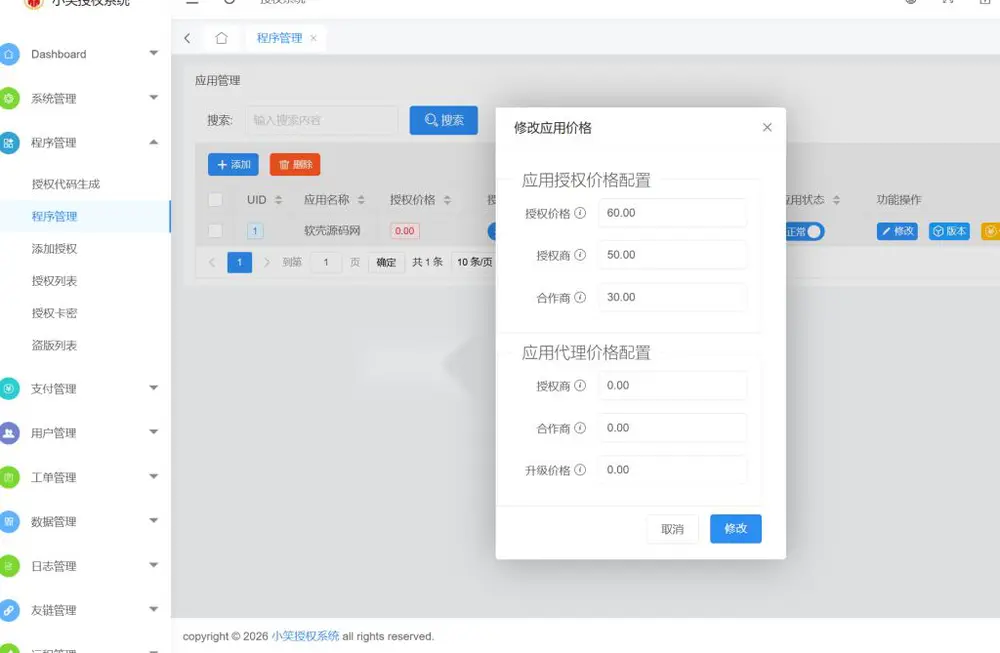Click the 修改 edit button in table row

(x=897, y=231)
